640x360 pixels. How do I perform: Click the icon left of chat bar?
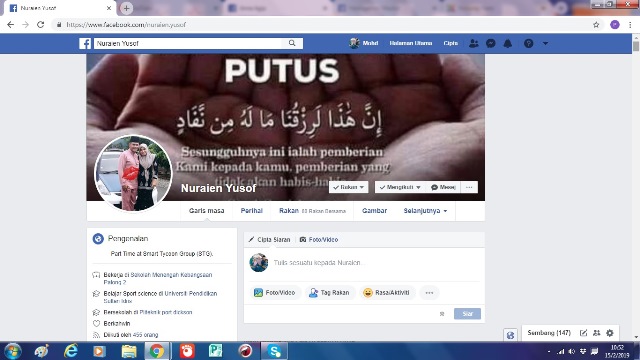(x=510, y=335)
